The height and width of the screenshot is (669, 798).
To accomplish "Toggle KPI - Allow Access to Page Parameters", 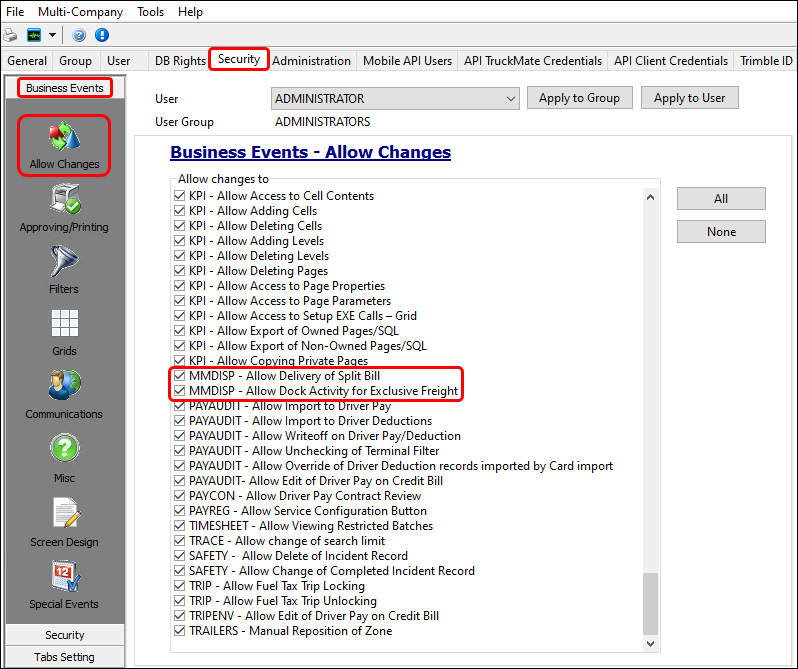I will pyautogui.click(x=179, y=301).
